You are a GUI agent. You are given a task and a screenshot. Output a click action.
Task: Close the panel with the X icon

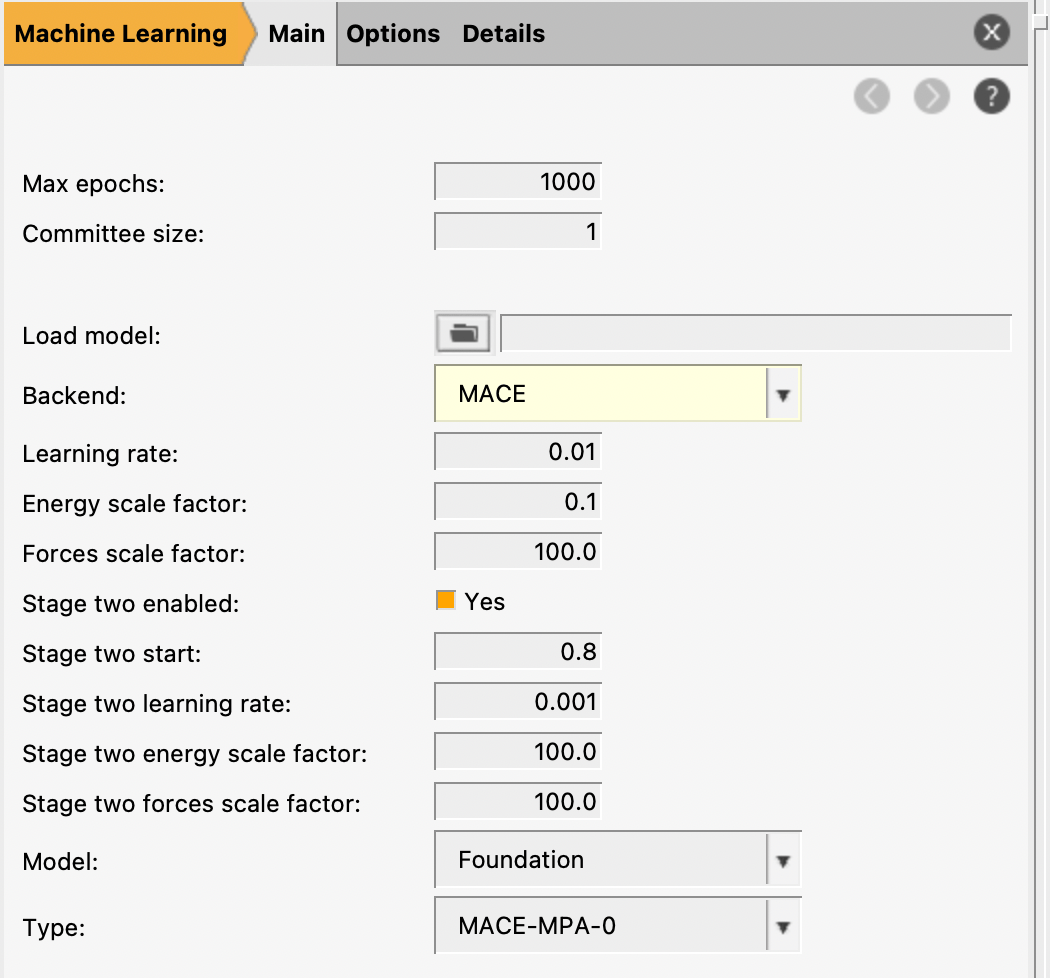click(991, 33)
